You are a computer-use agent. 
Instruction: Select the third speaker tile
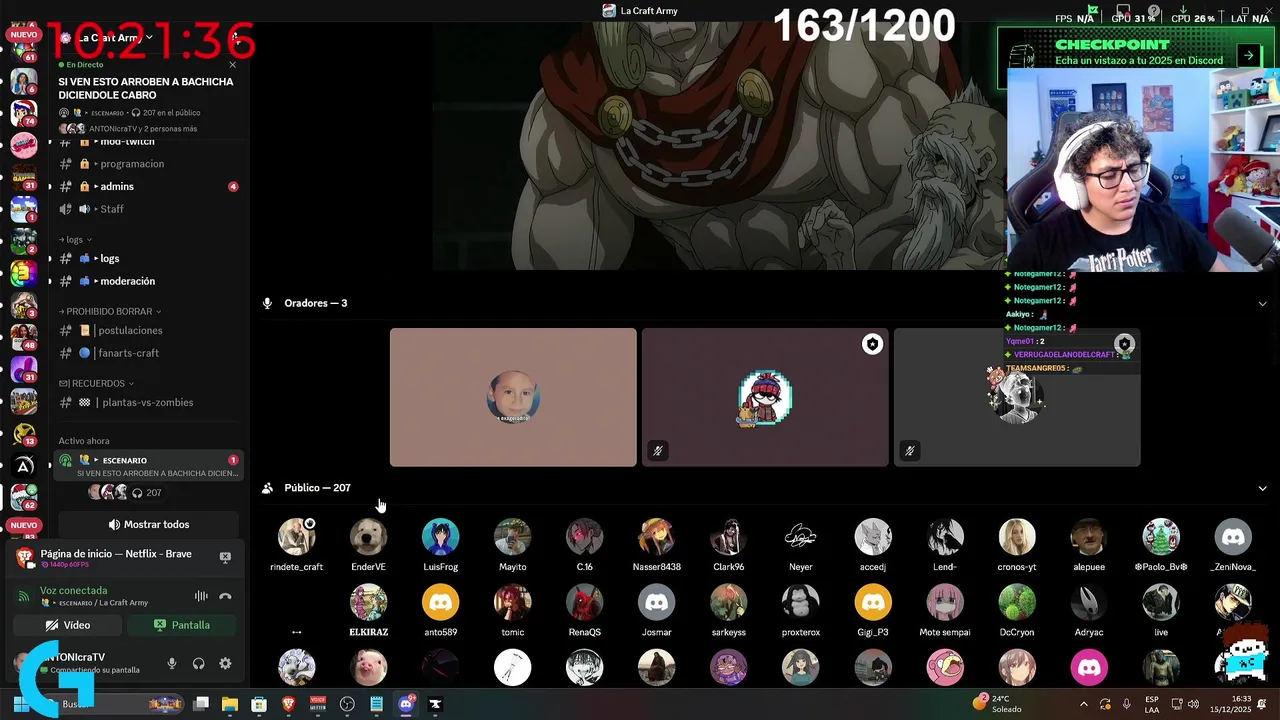coord(1017,397)
